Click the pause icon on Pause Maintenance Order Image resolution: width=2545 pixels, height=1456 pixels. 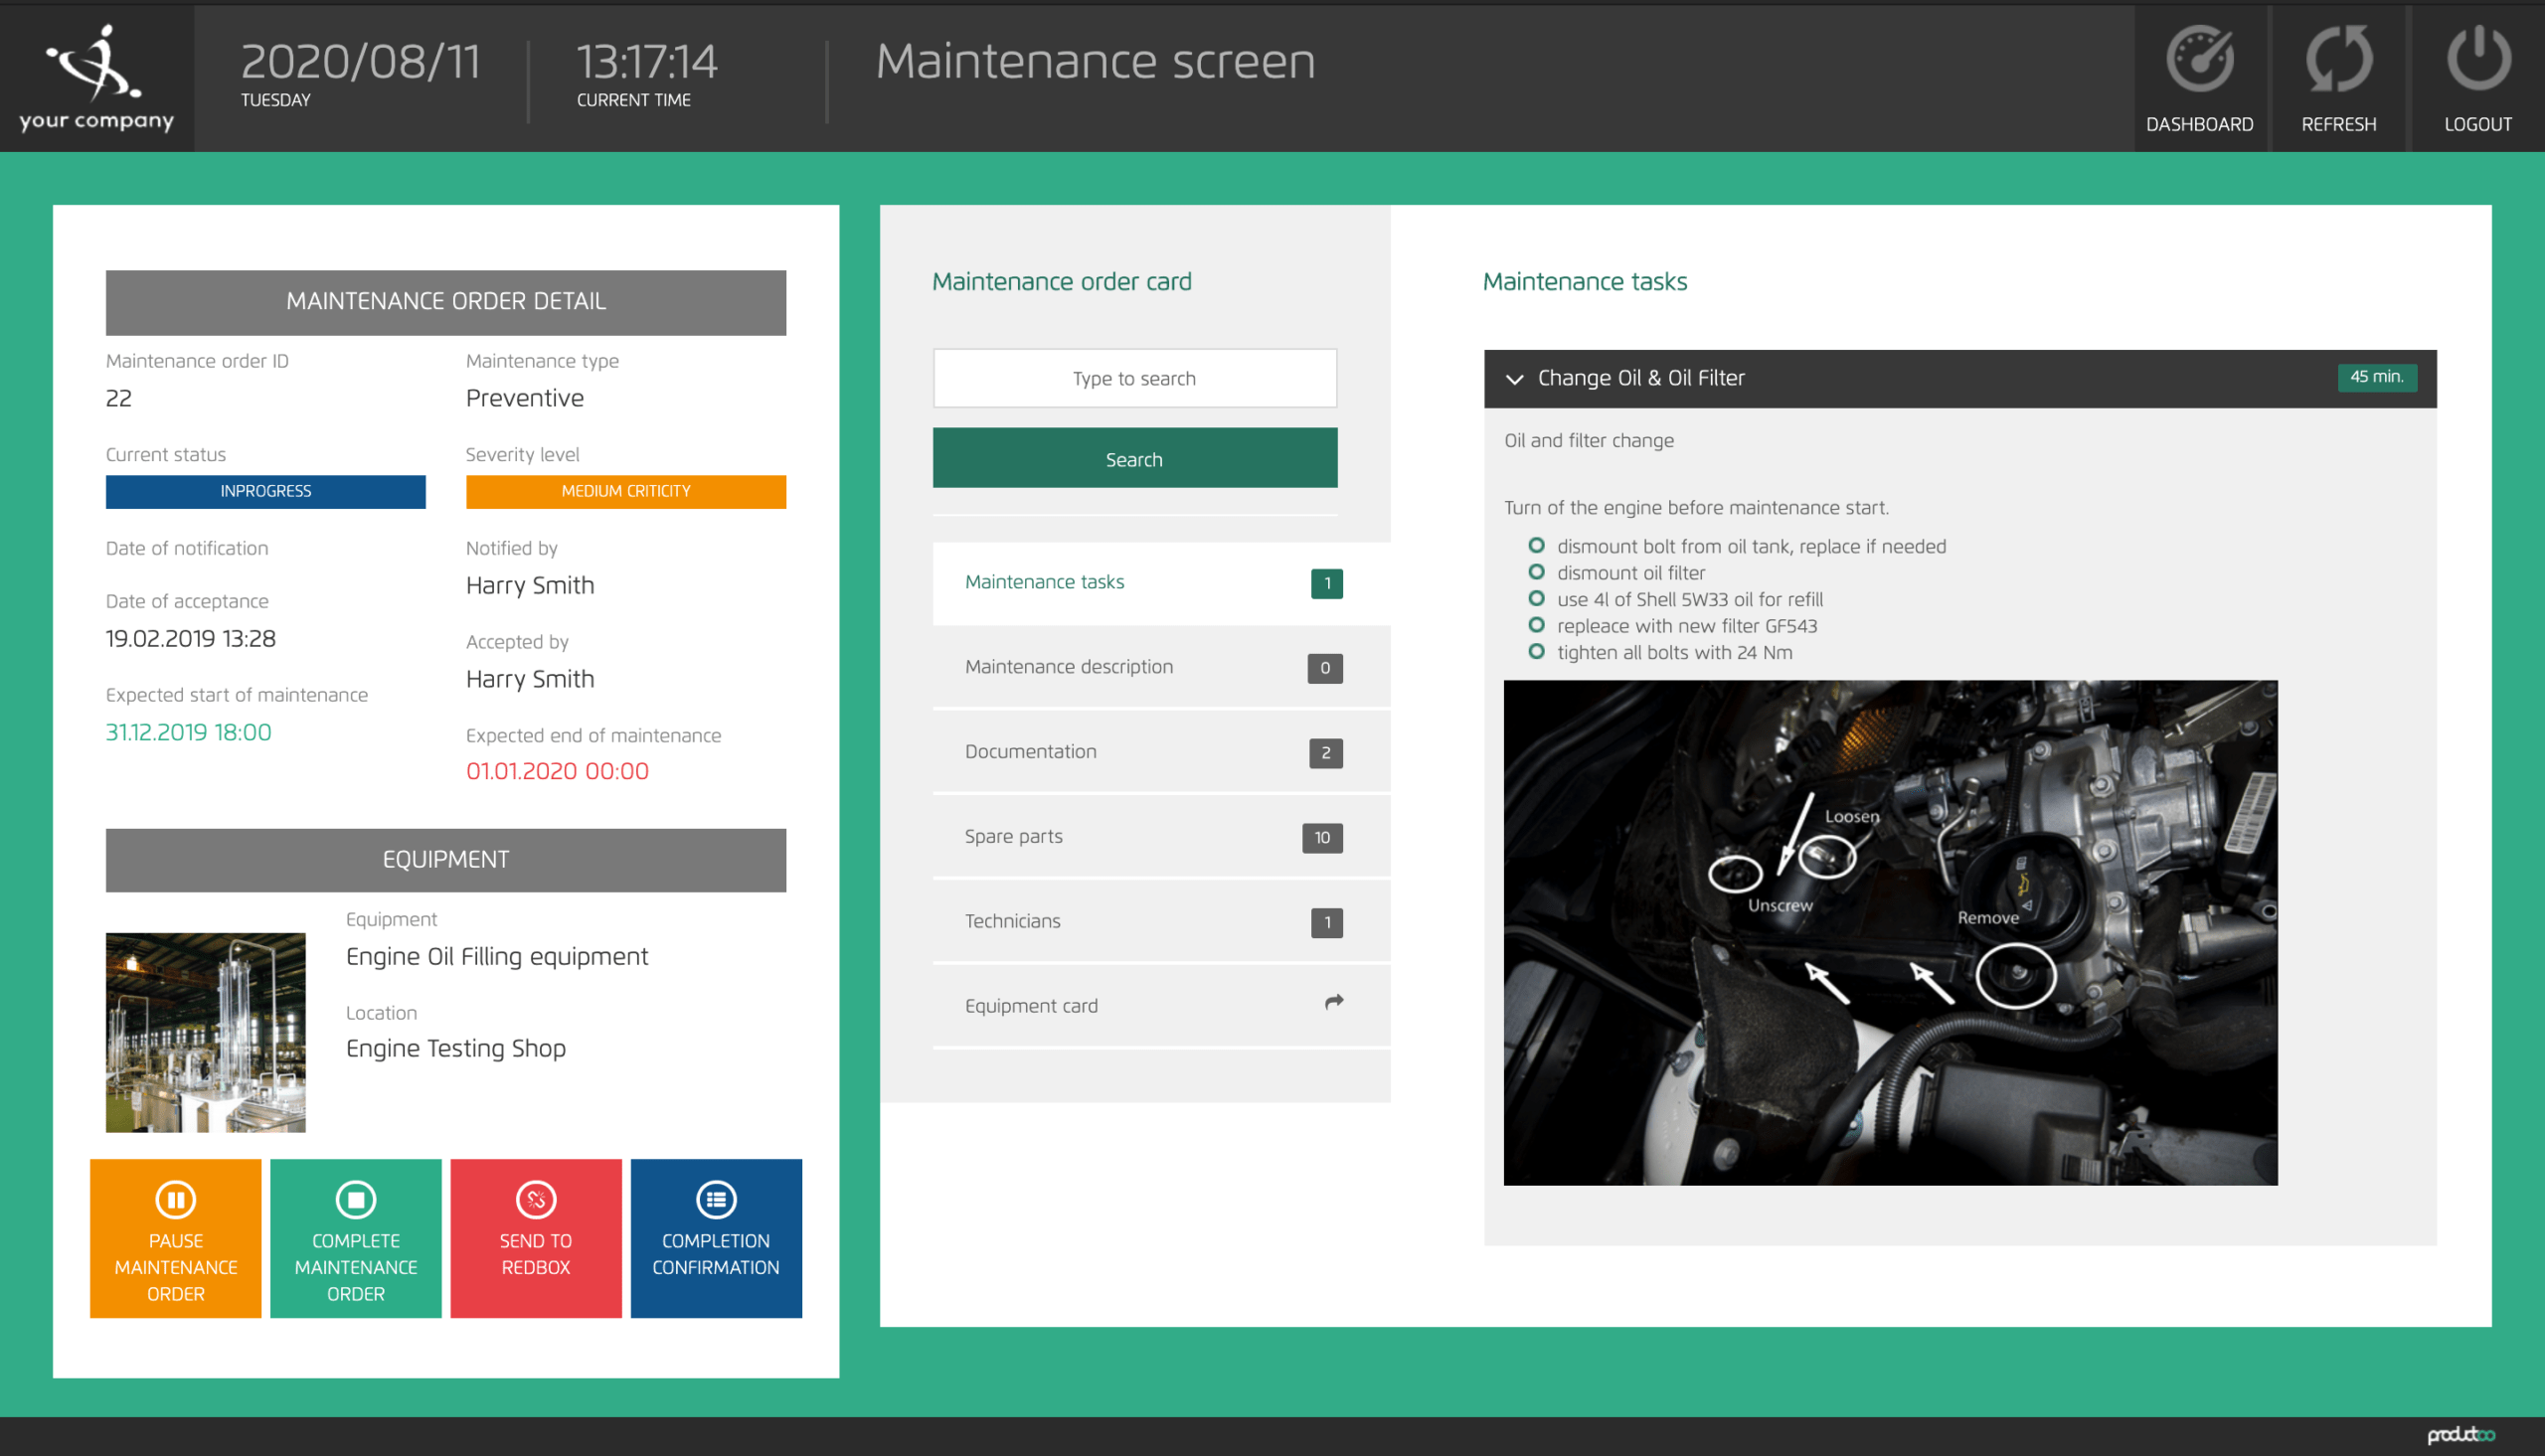point(175,1198)
